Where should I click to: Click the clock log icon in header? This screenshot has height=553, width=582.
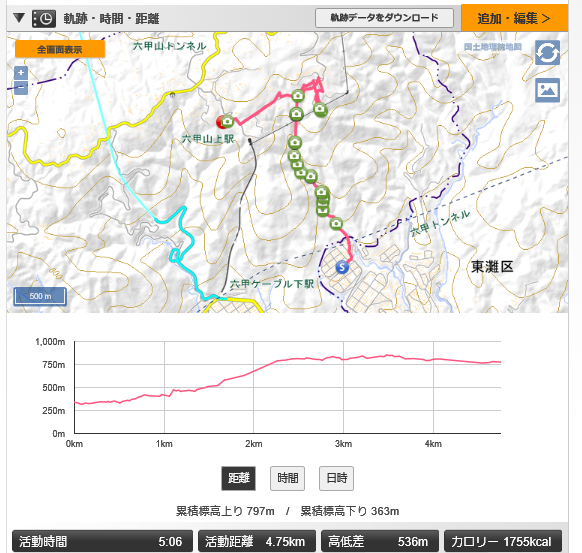point(44,19)
